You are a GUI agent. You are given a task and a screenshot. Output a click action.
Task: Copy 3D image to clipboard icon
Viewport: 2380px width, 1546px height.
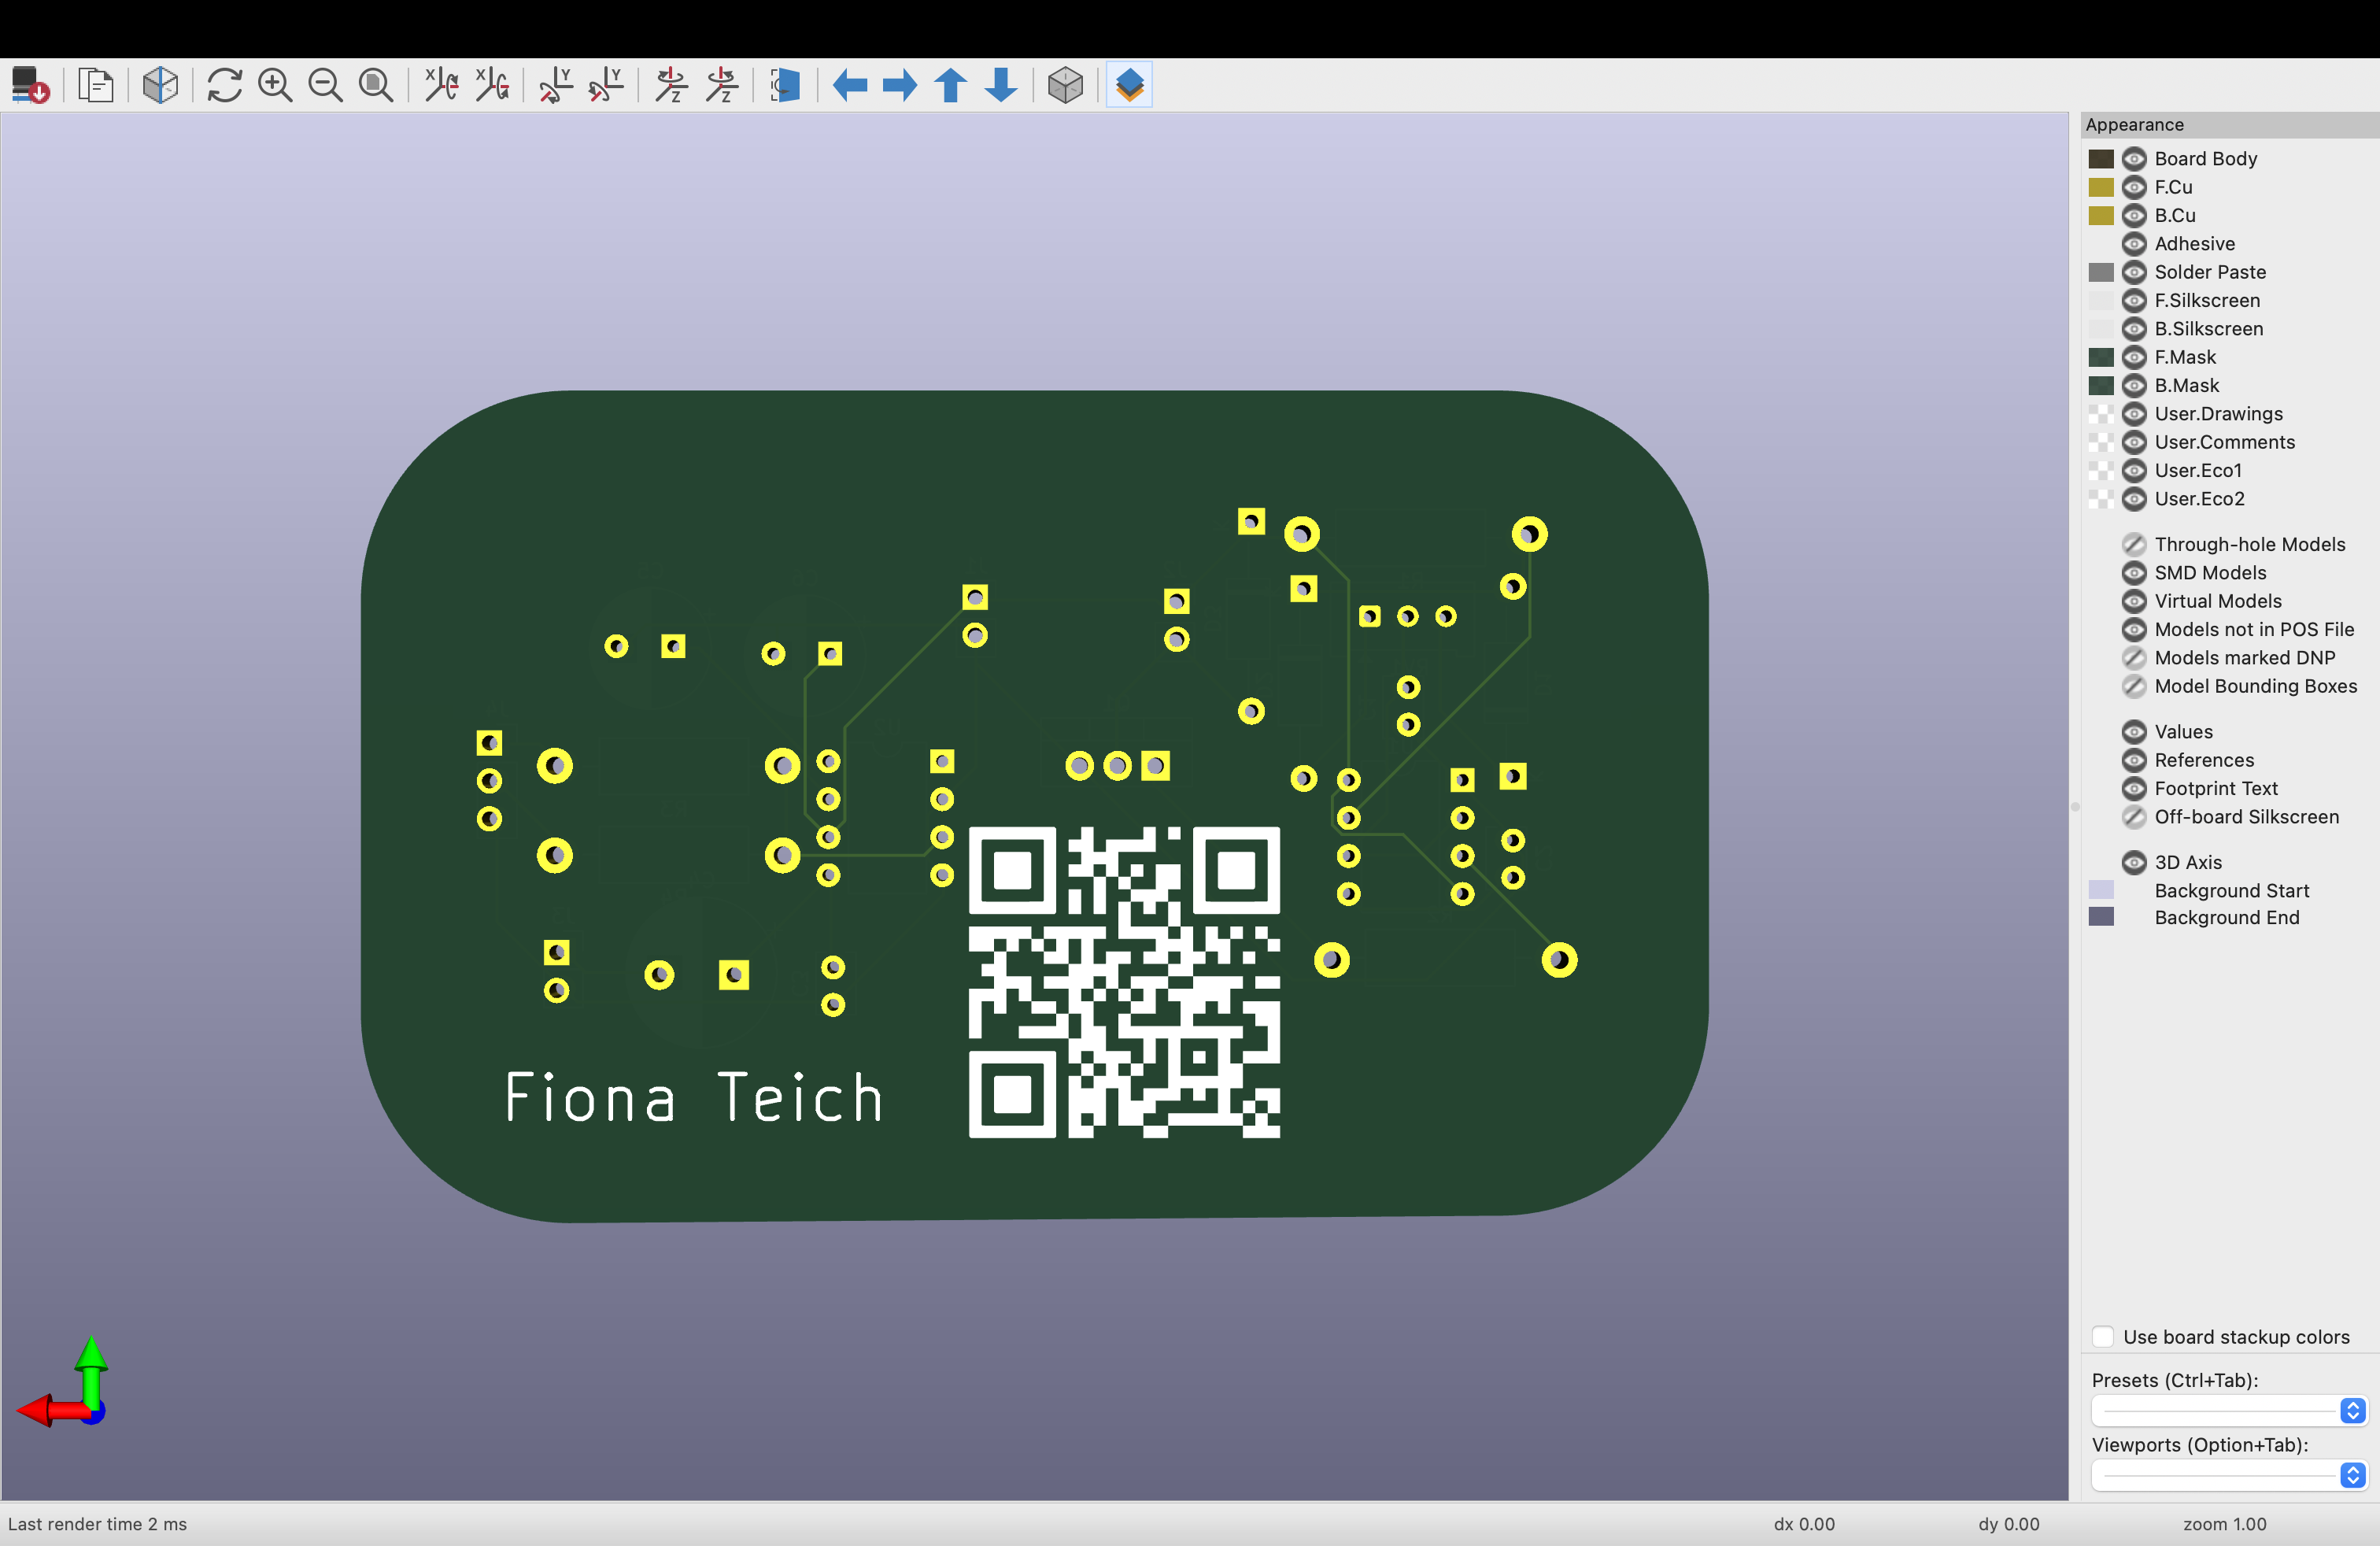(x=96, y=85)
